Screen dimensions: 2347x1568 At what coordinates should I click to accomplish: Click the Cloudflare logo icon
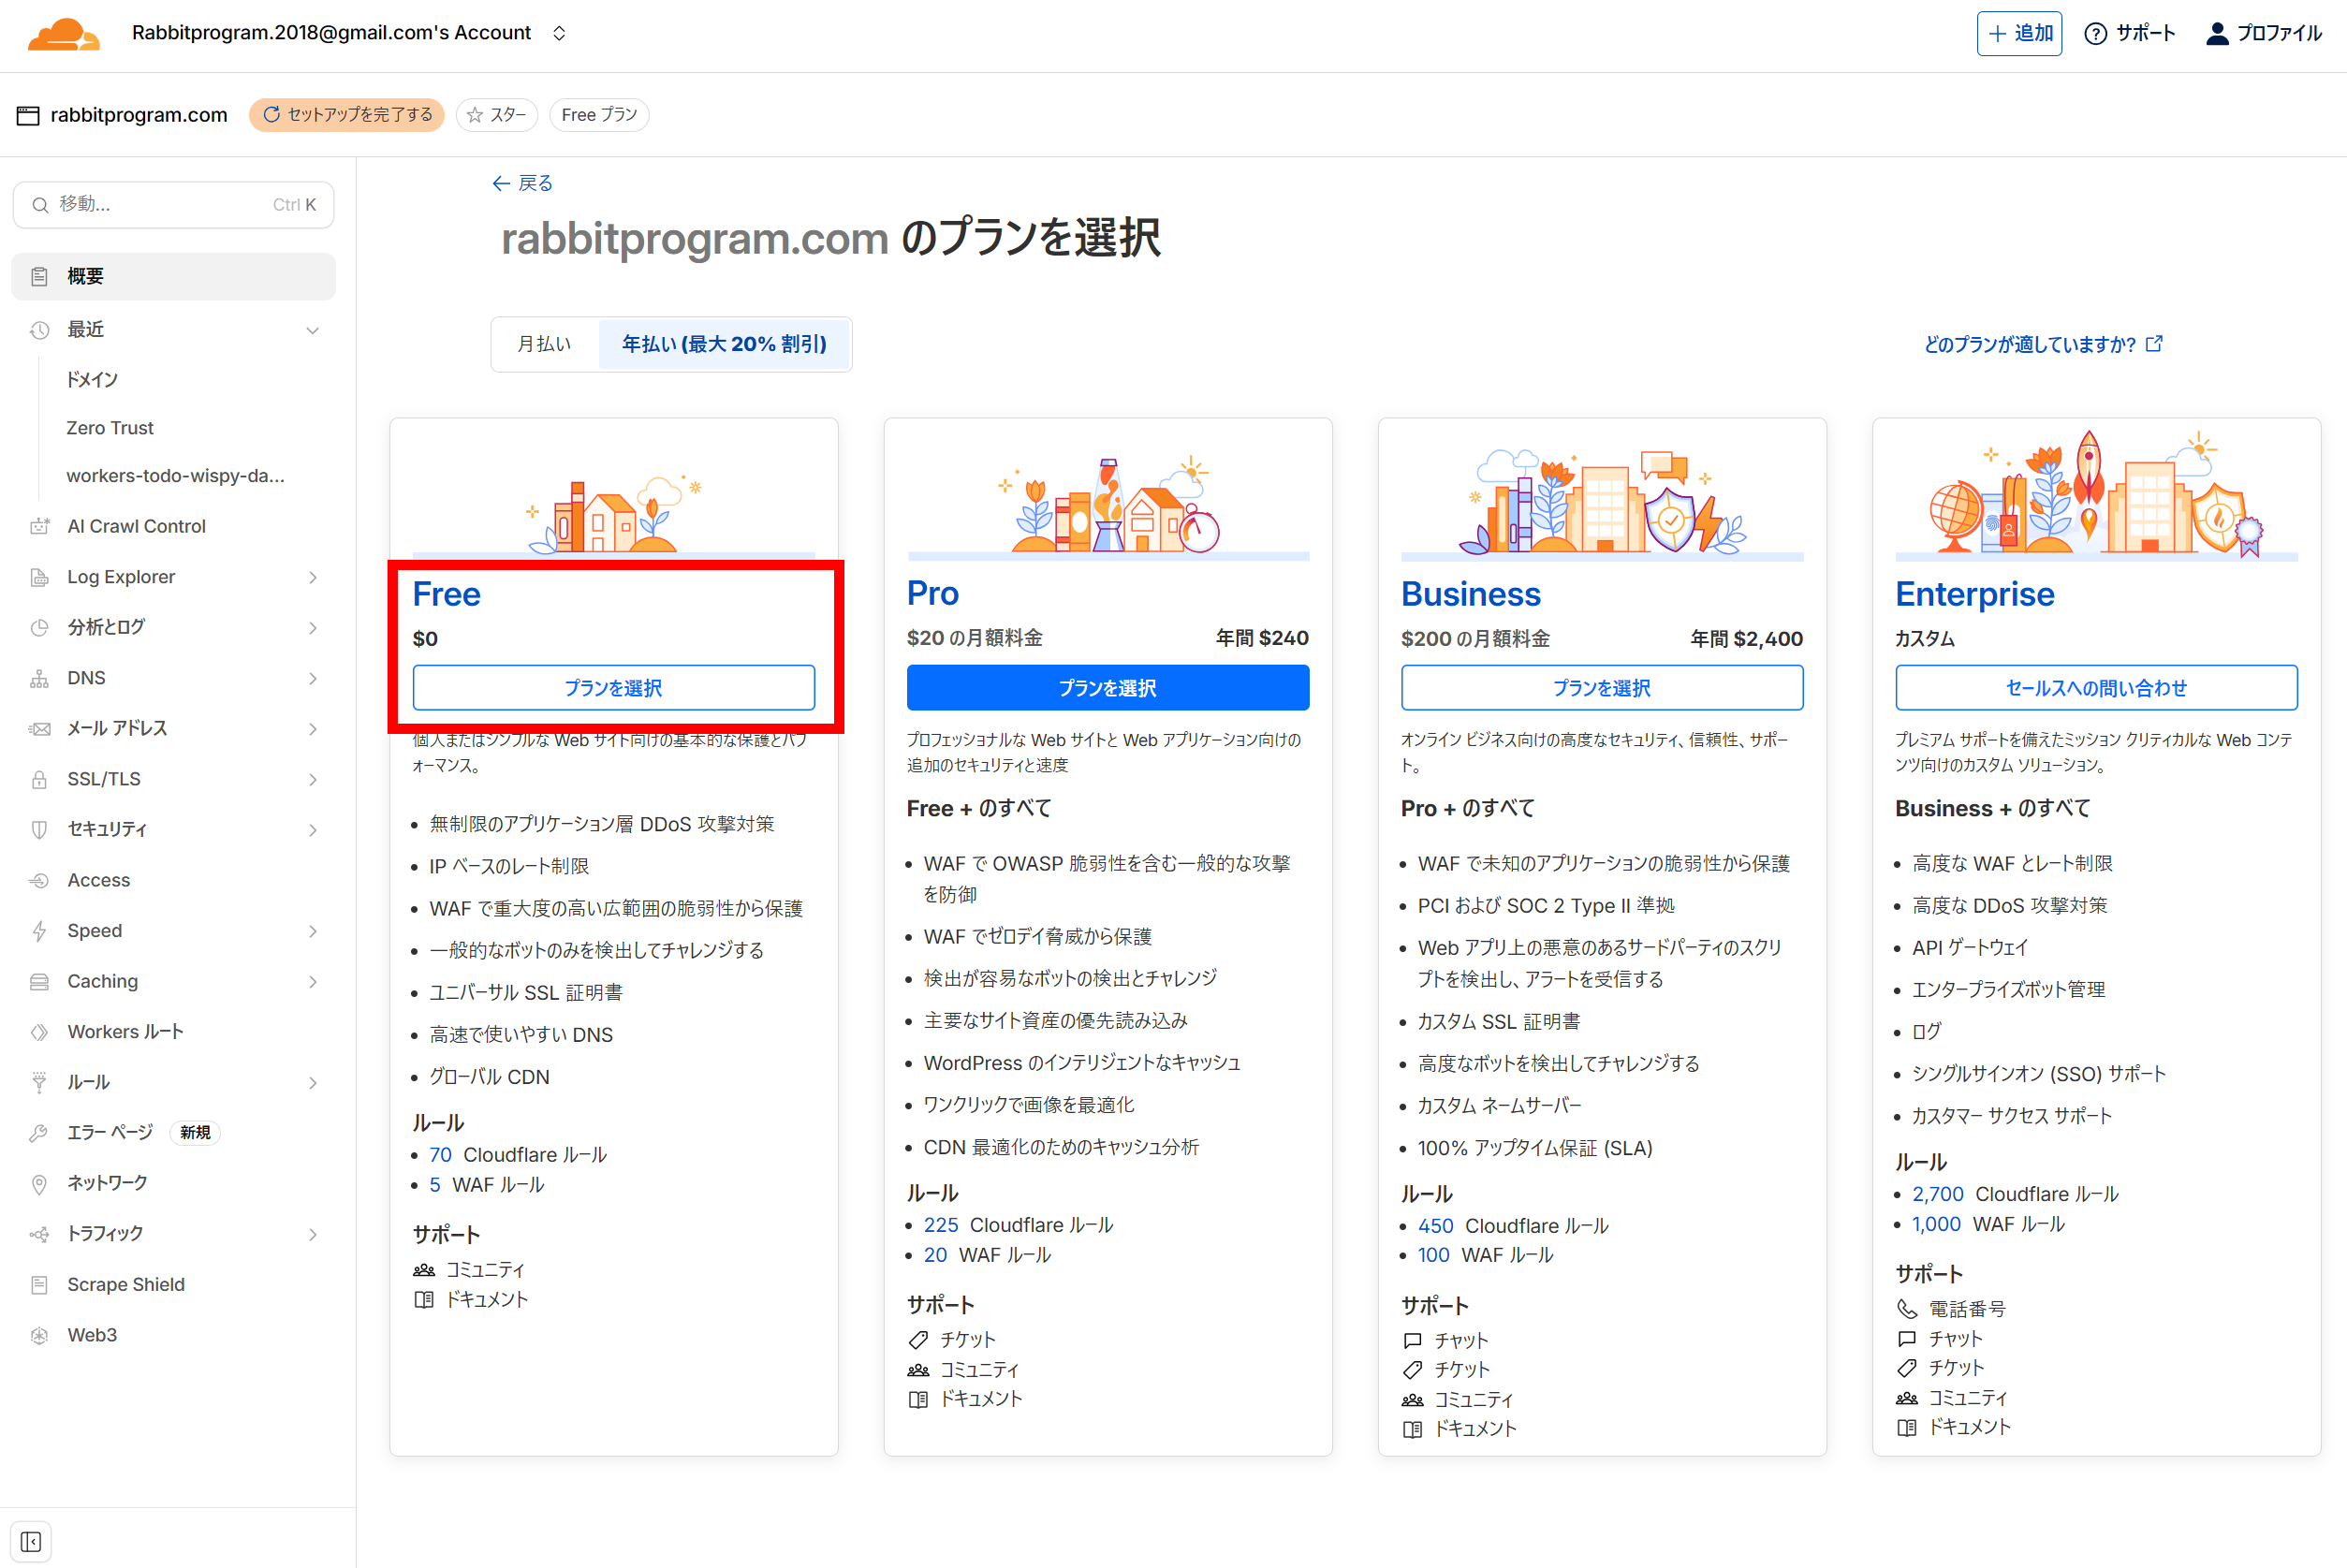coord(63,34)
